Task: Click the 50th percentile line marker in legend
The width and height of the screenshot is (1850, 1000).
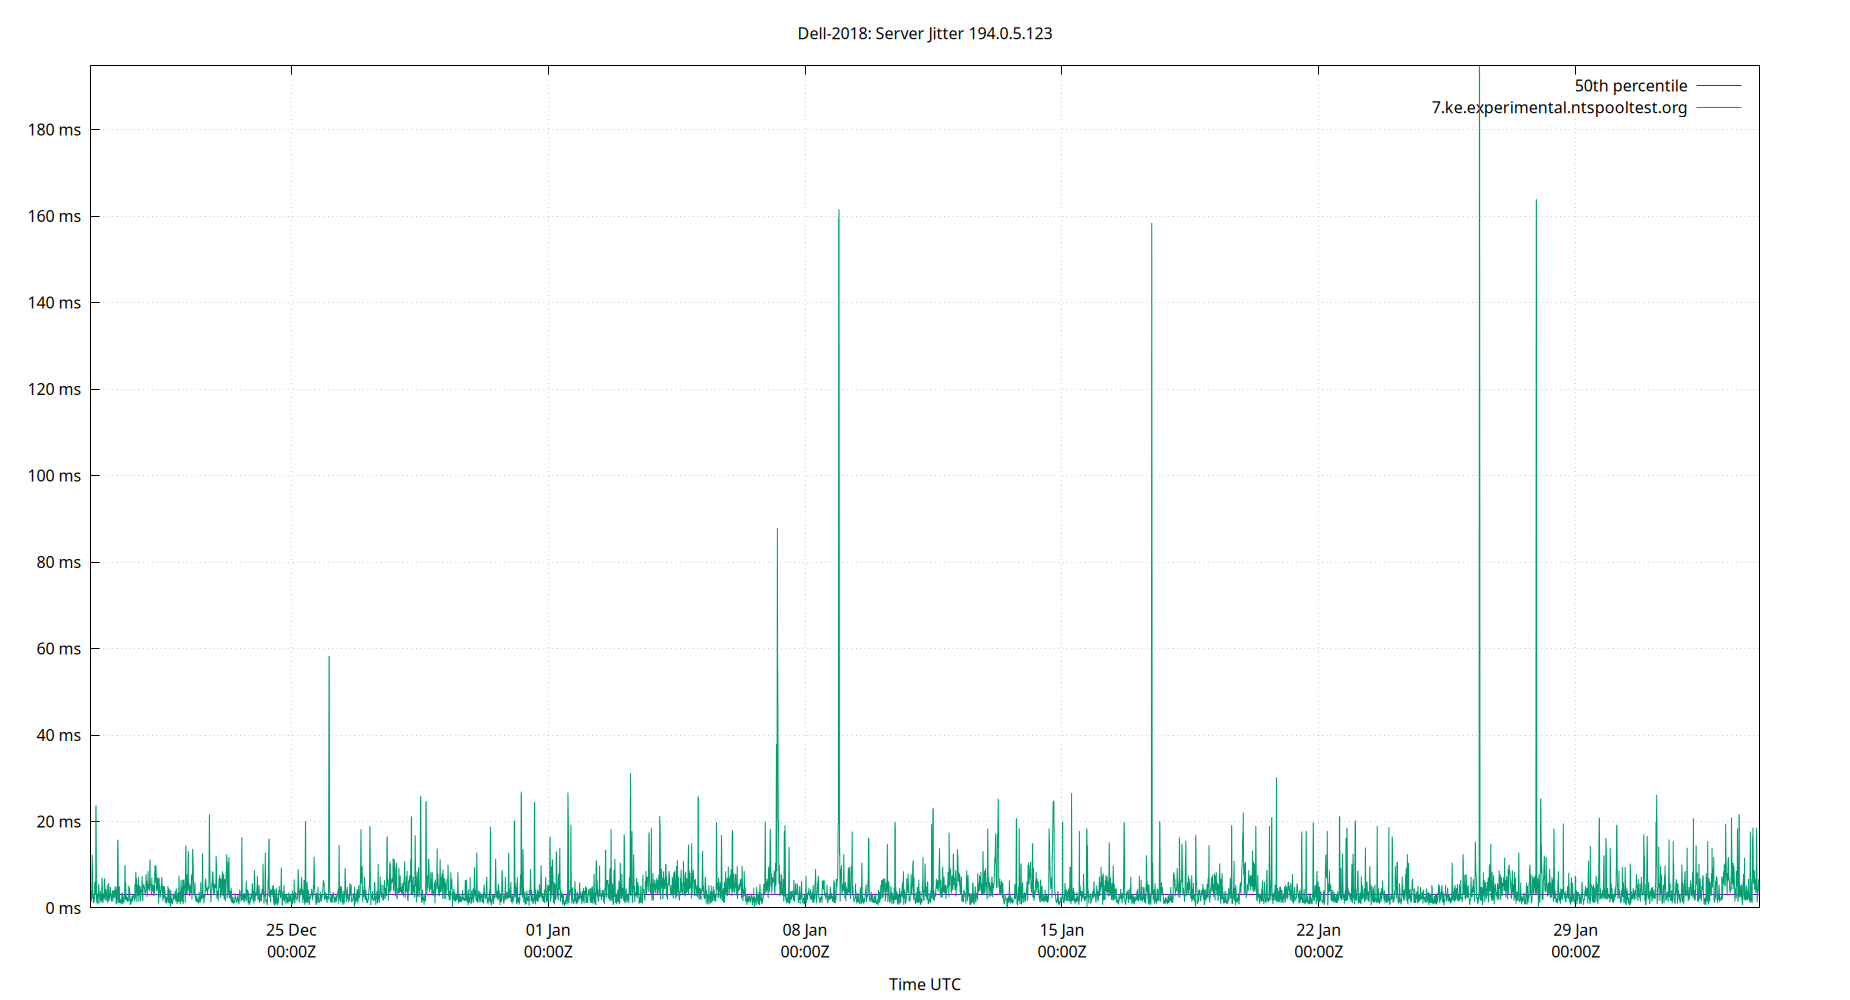Action: pyautogui.click(x=1717, y=85)
